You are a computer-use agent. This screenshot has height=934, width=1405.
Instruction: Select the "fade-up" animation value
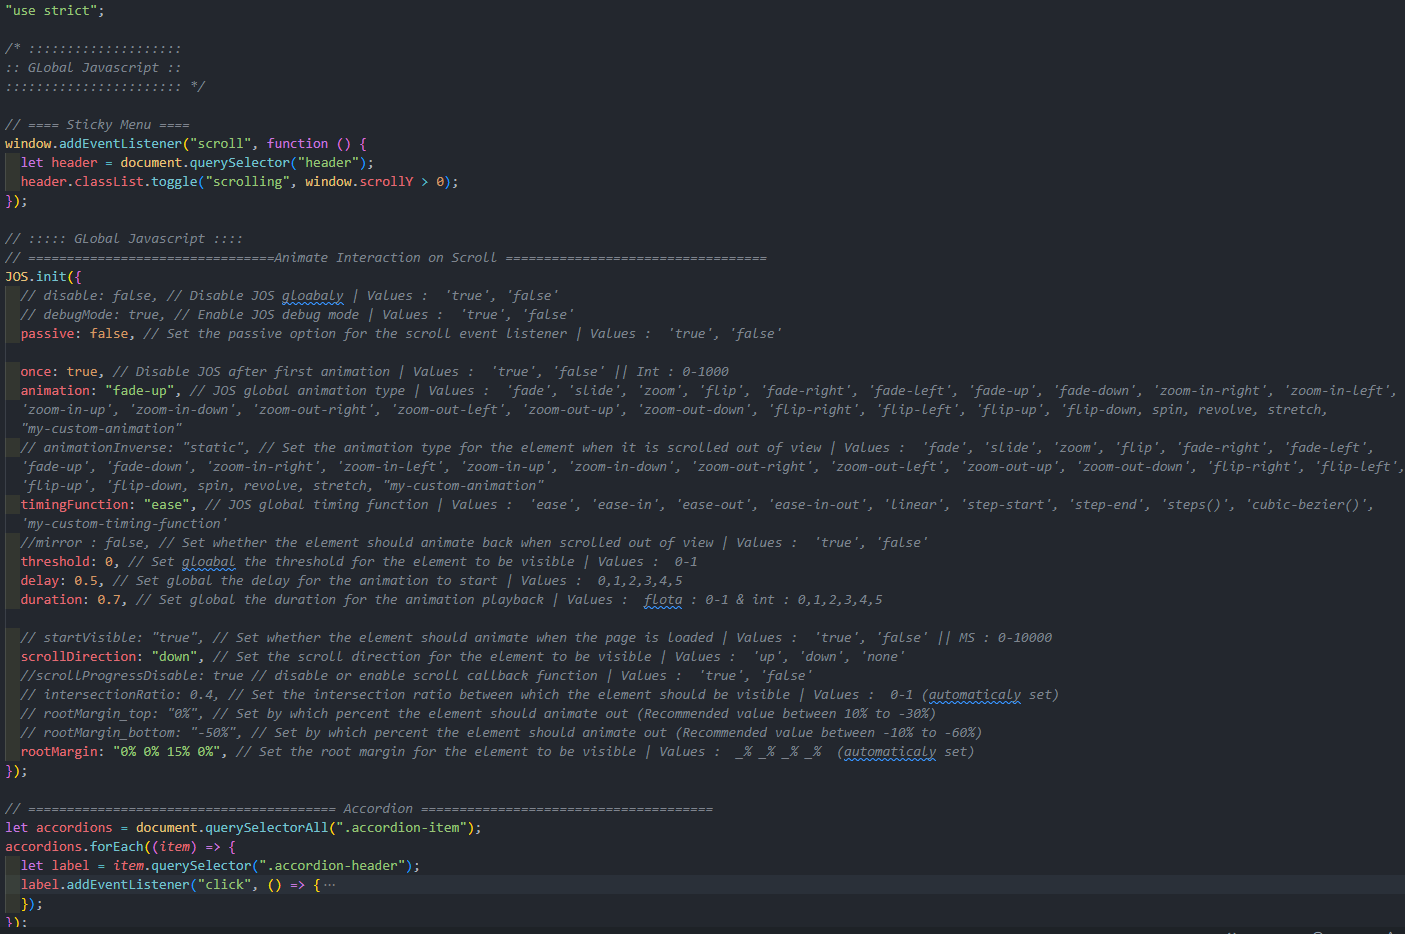pos(140,391)
